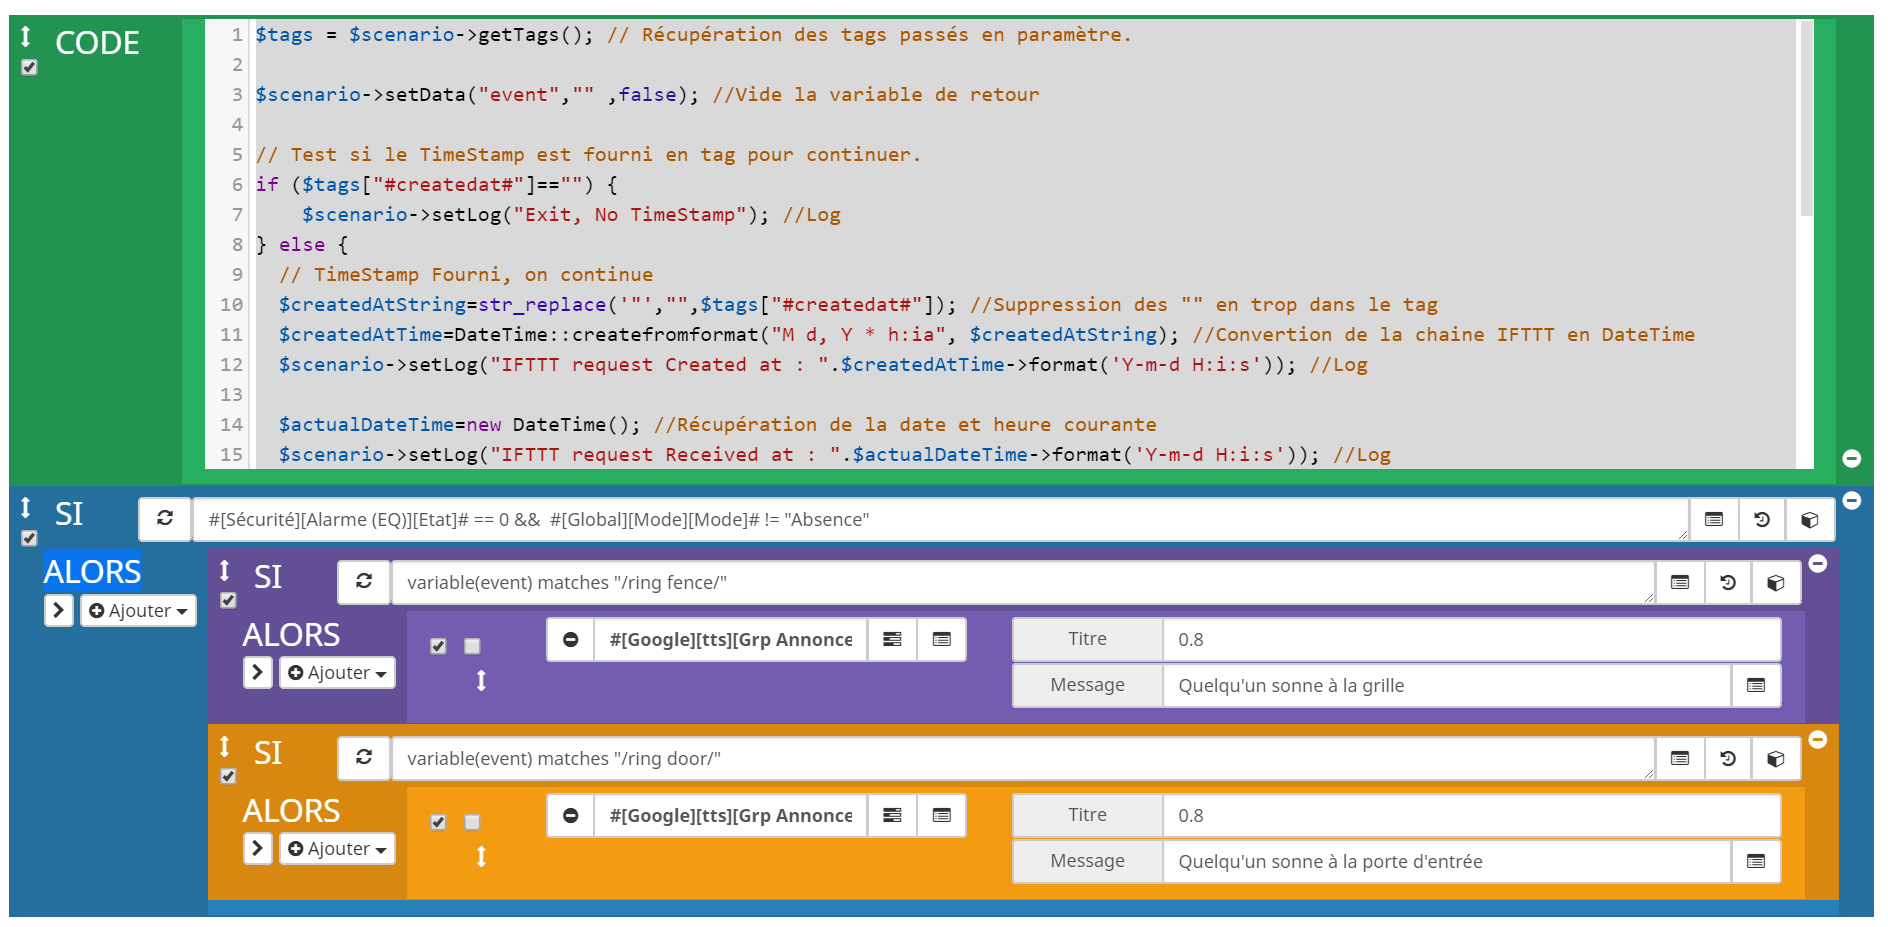Edit message Quelqu'un sonne à la grille
Screen dimensions: 1888x927
tap(1446, 686)
